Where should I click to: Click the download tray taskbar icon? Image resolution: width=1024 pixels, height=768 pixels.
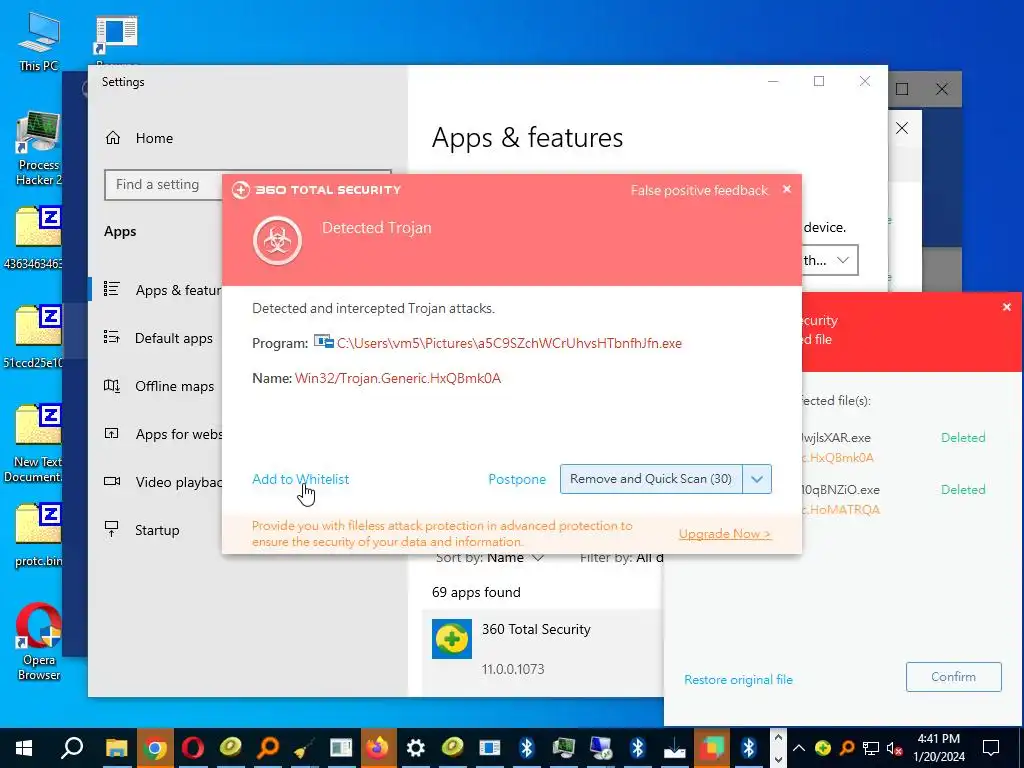pos(675,748)
